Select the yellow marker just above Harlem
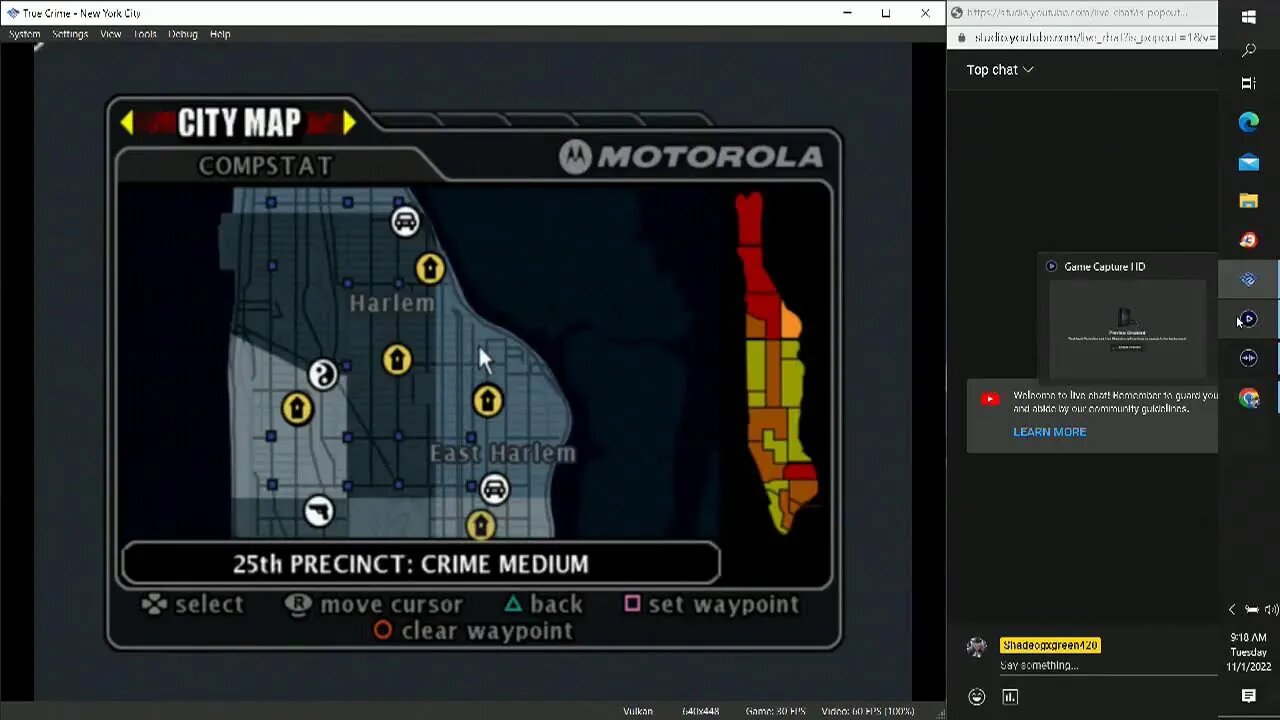This screenshot has width=1280, height=720. coord(430,268)
